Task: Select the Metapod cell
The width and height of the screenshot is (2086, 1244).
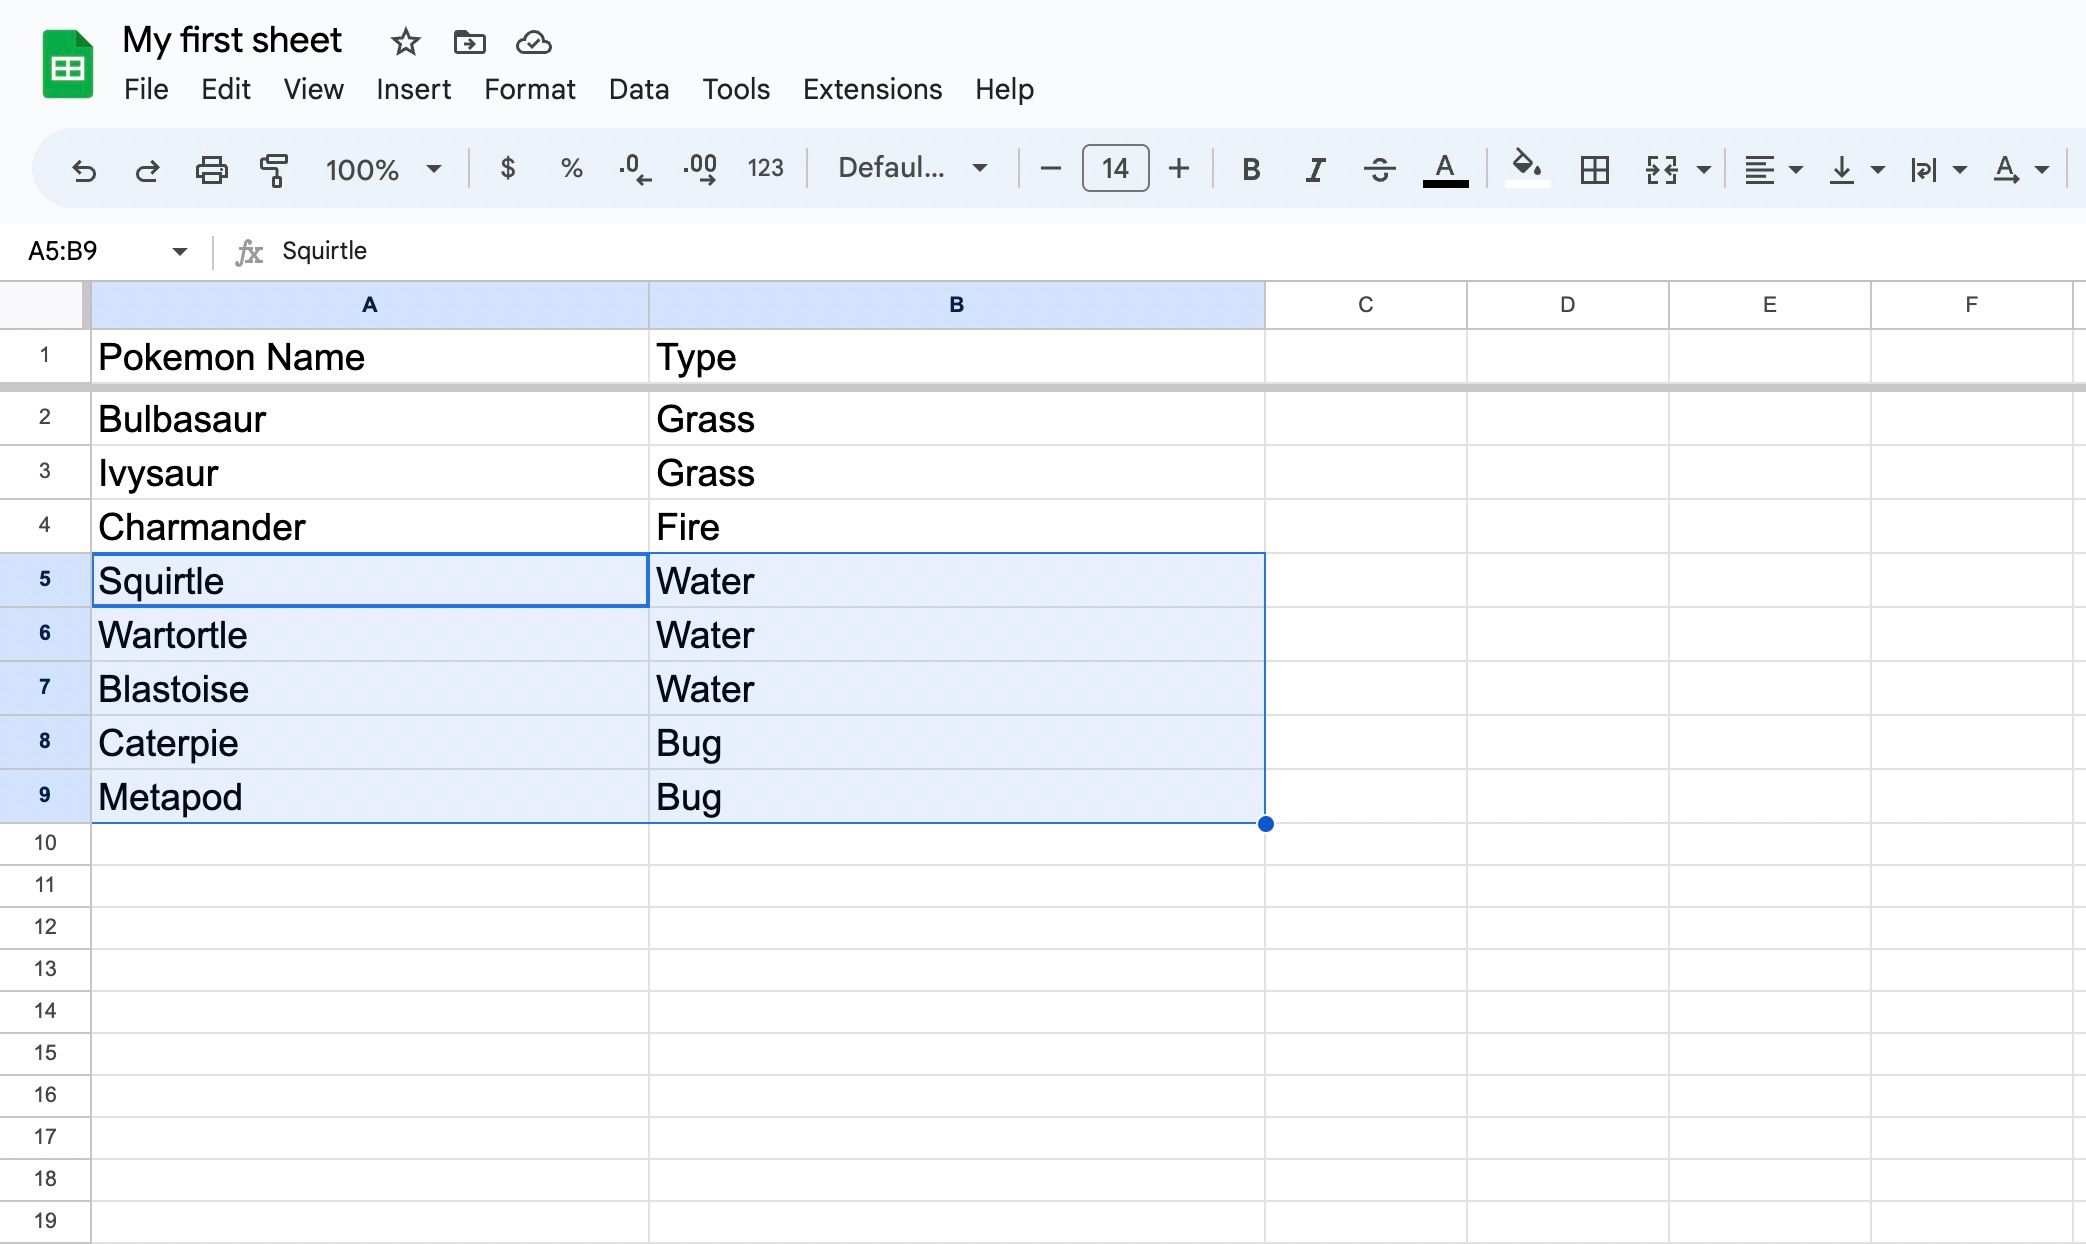Action: point(370,797)
